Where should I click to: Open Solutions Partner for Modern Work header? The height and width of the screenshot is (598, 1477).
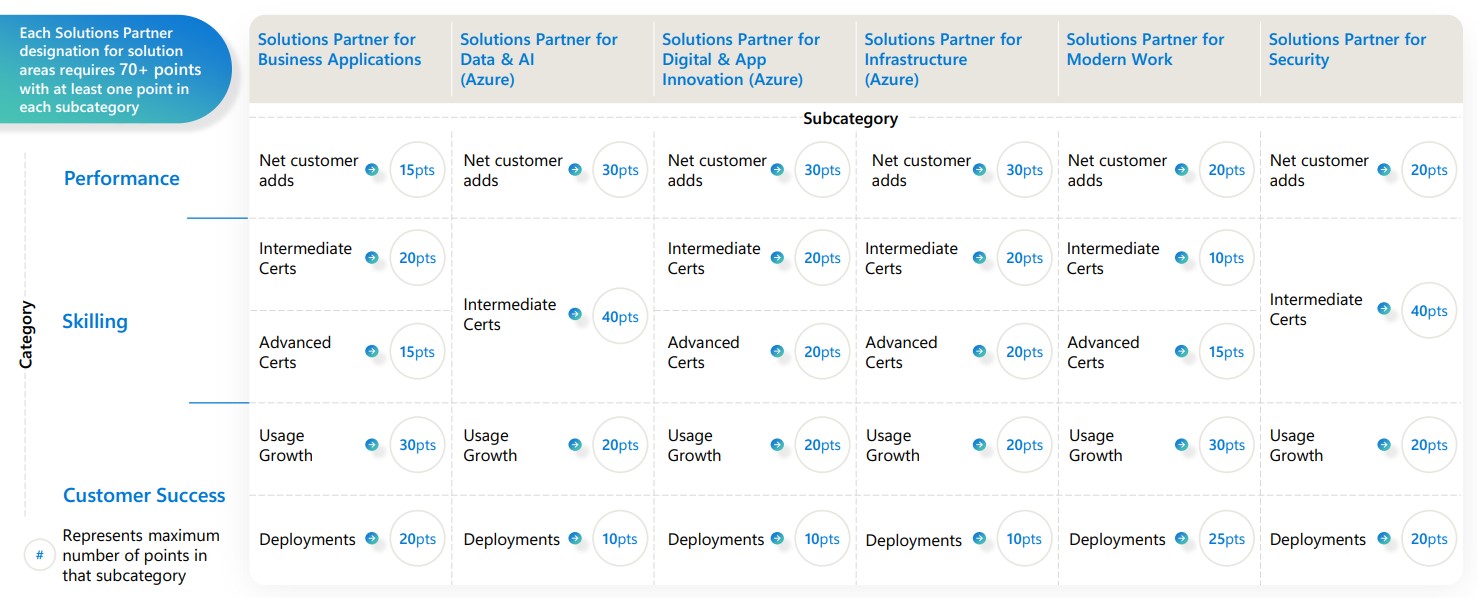[1145, 49]
